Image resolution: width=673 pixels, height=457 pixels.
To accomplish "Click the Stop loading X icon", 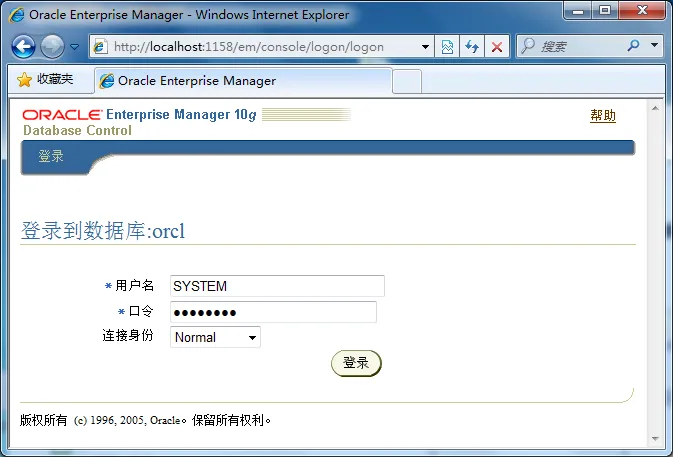I will click(497, 47).
